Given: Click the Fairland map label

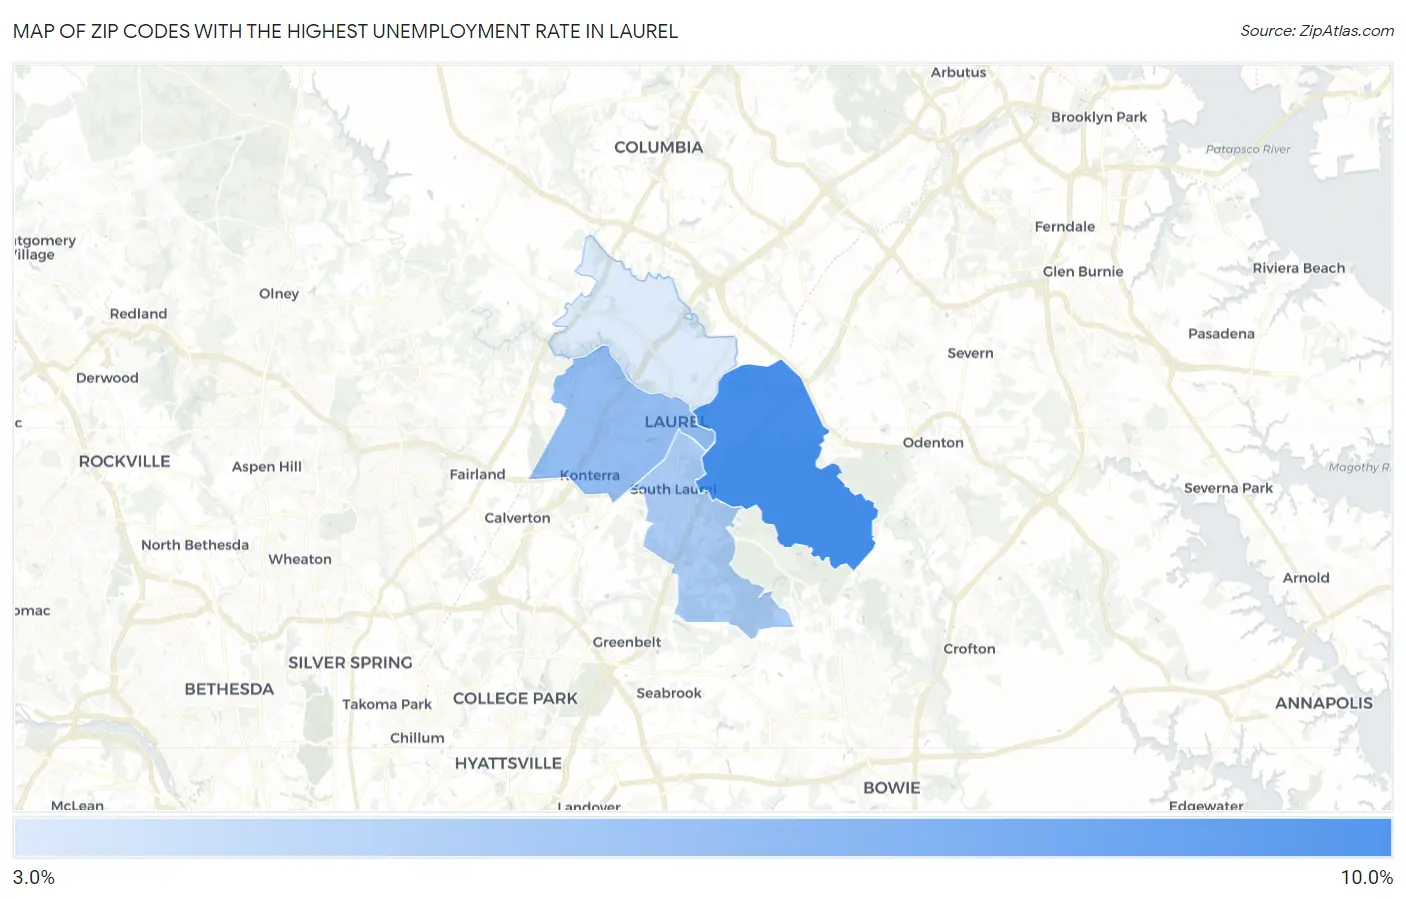Looking at the screenshot, I should pos(477,474).
